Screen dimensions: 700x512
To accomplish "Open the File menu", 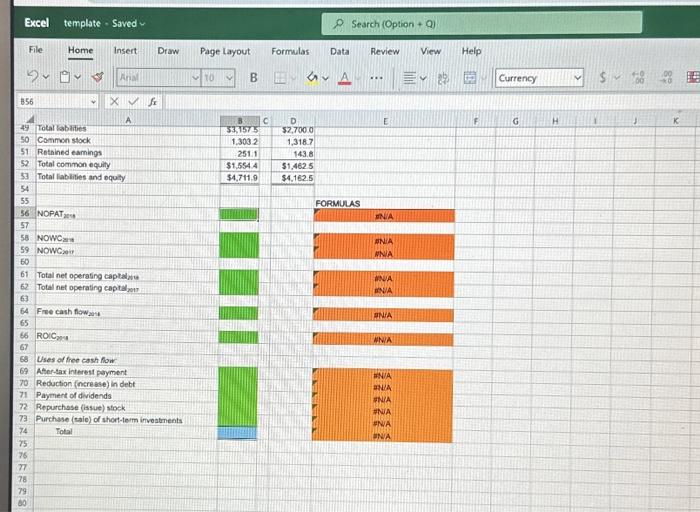I will pos(36,50).
